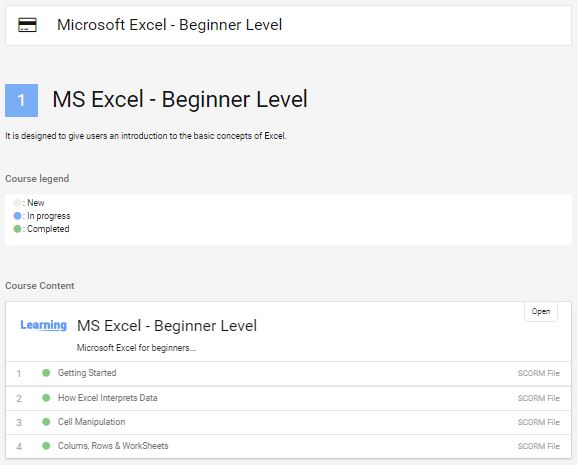The image size is (578, 465).
Task: Click the green Completed legend dot
Action: point(17,229)
